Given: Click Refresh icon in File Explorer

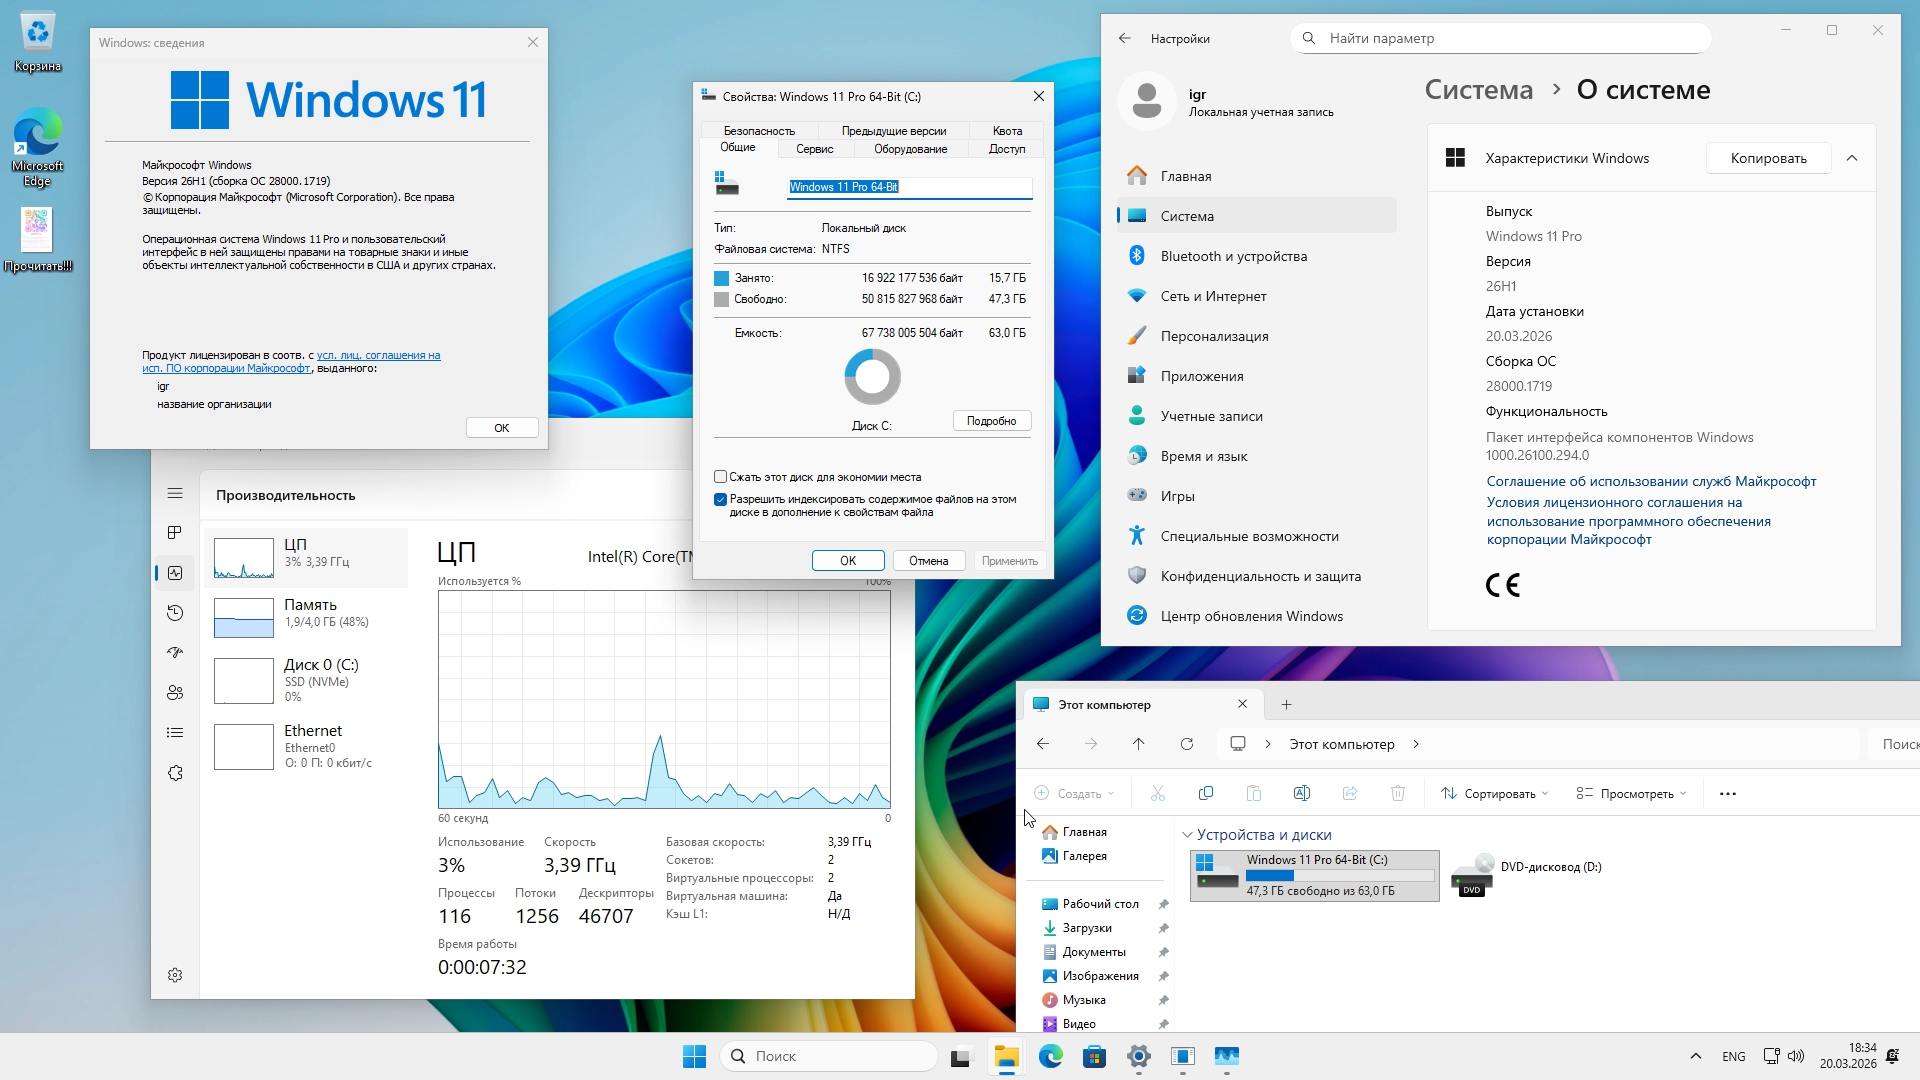Looking at the screenshot, I should tap(1187, 744).
